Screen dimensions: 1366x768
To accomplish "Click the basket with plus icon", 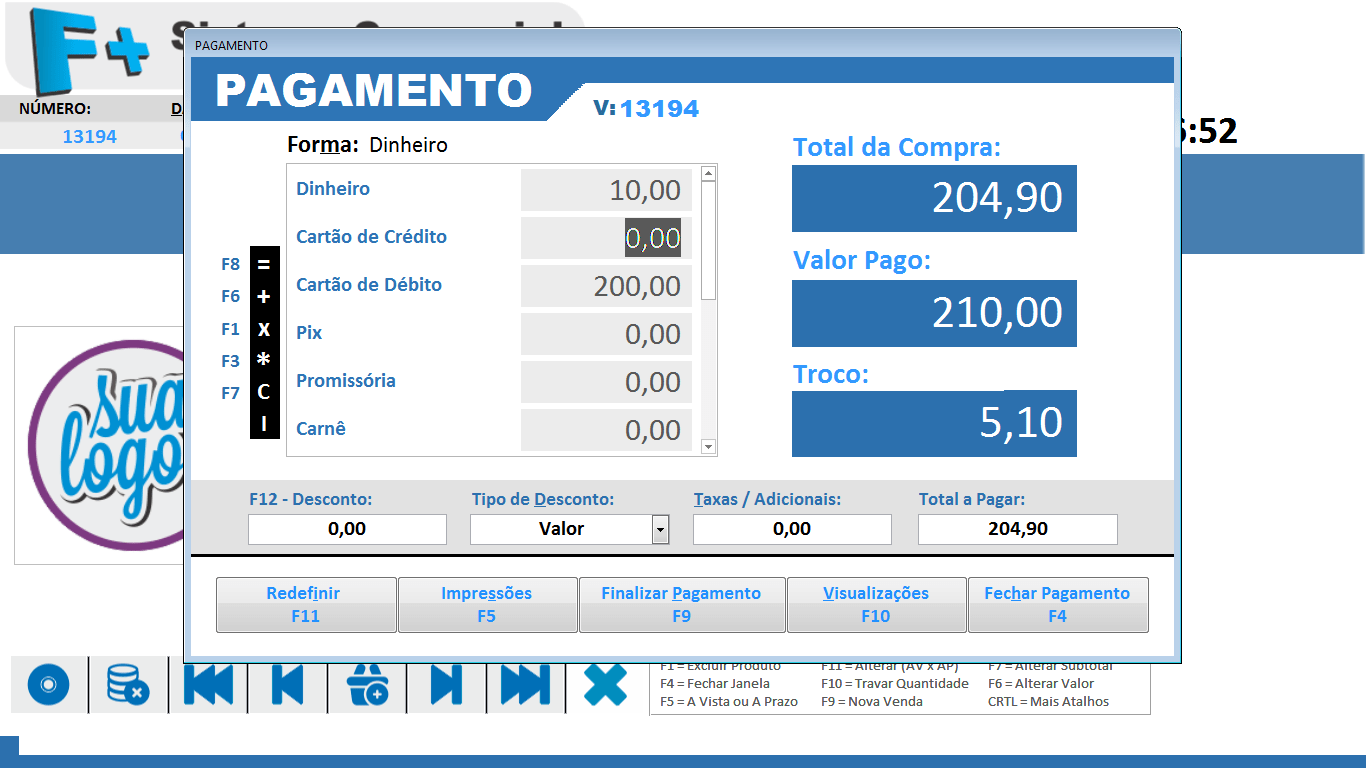I will pyautogui.click(x=367, y=685).
